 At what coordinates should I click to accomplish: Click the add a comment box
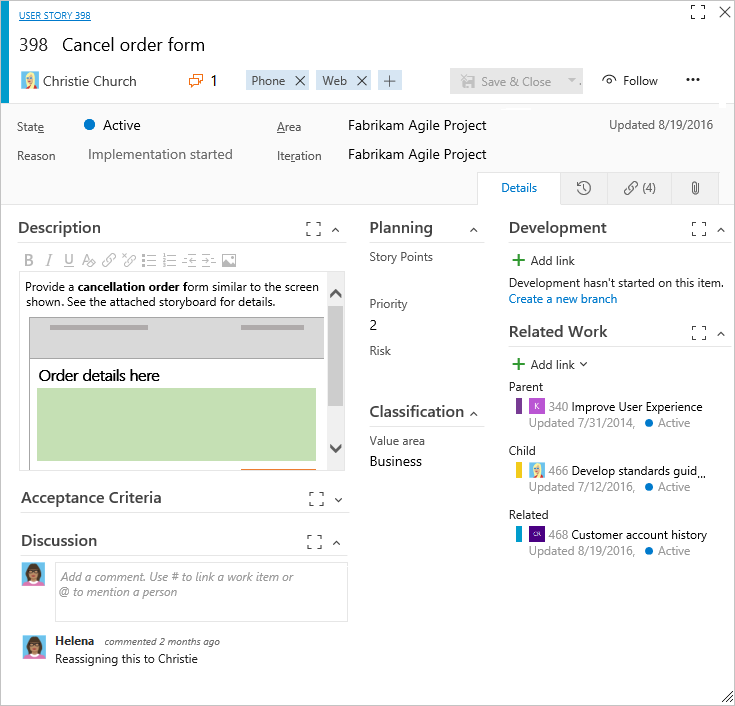202,592
